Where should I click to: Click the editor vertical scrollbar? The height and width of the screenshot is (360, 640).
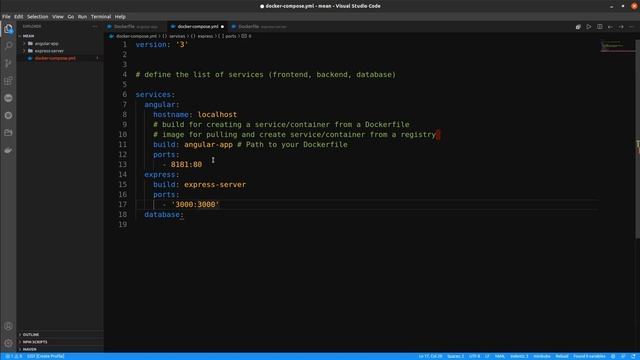[638, 139]
